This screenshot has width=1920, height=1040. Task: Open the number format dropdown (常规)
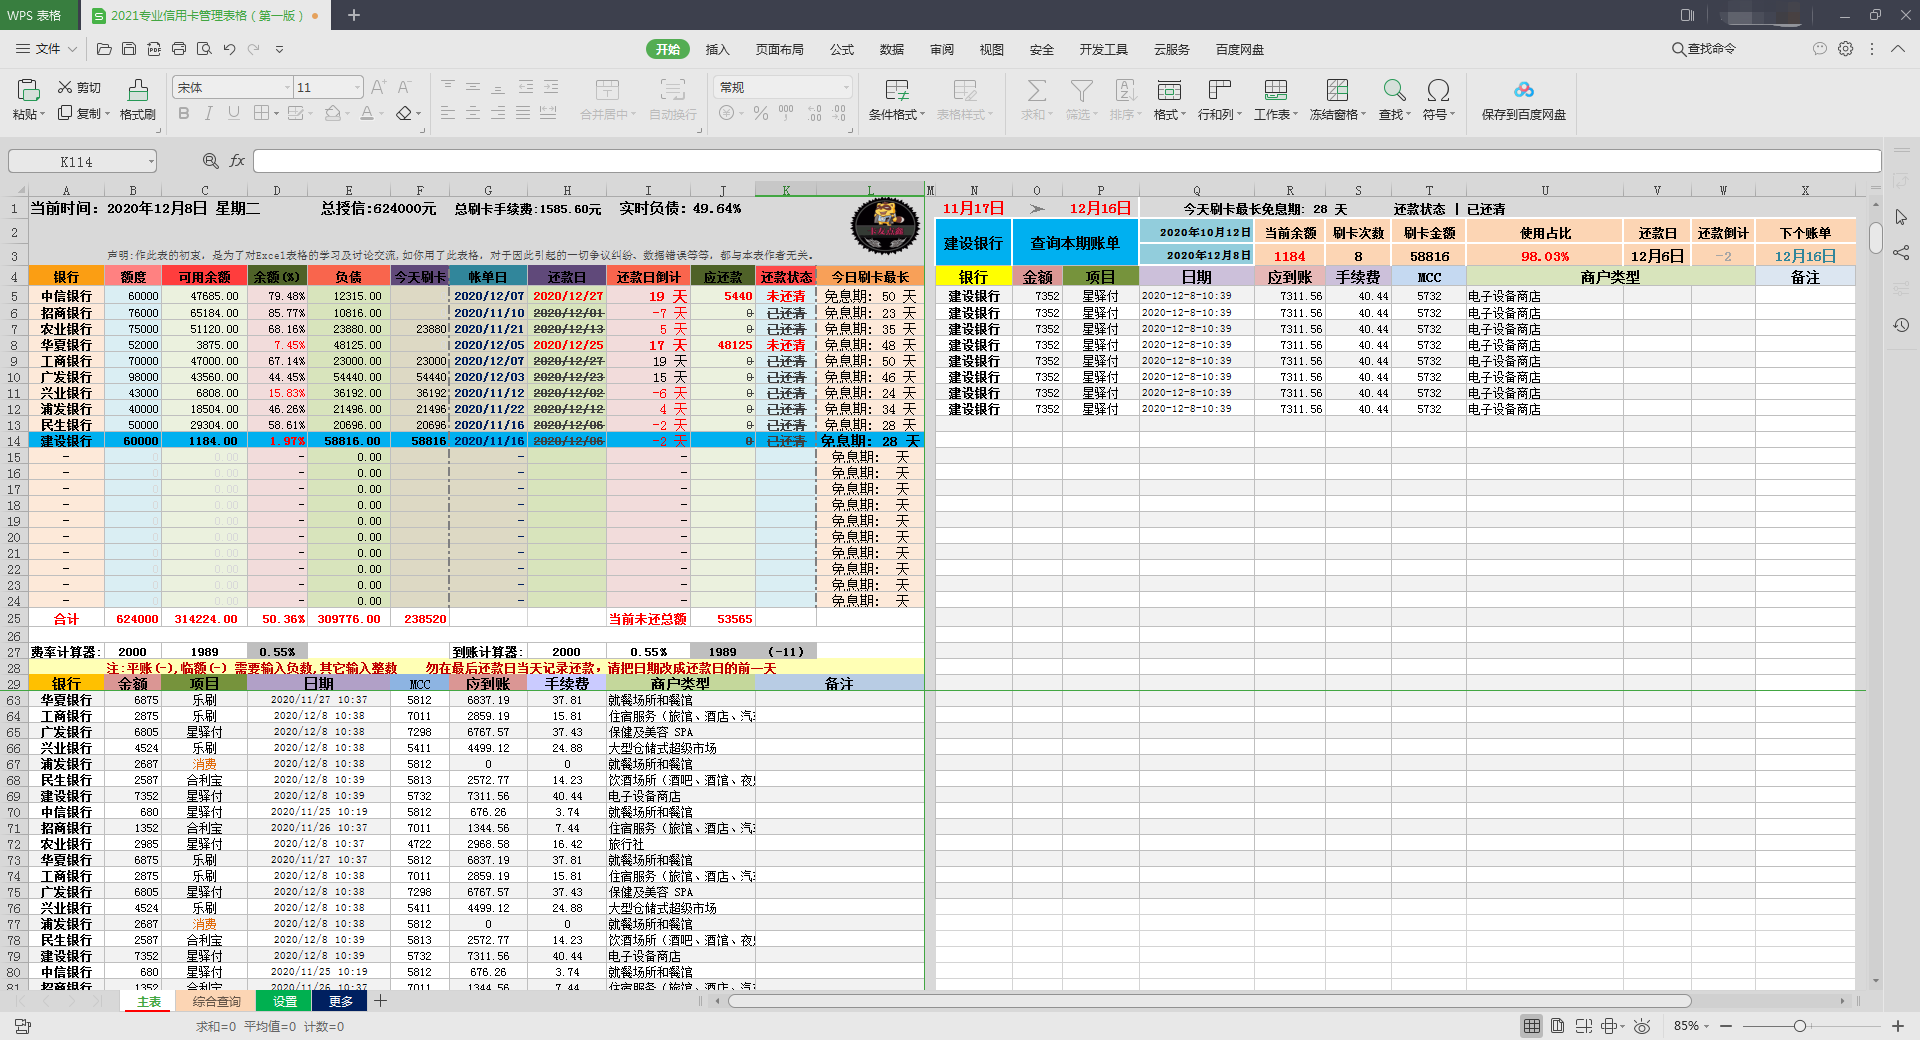point(846,88)
